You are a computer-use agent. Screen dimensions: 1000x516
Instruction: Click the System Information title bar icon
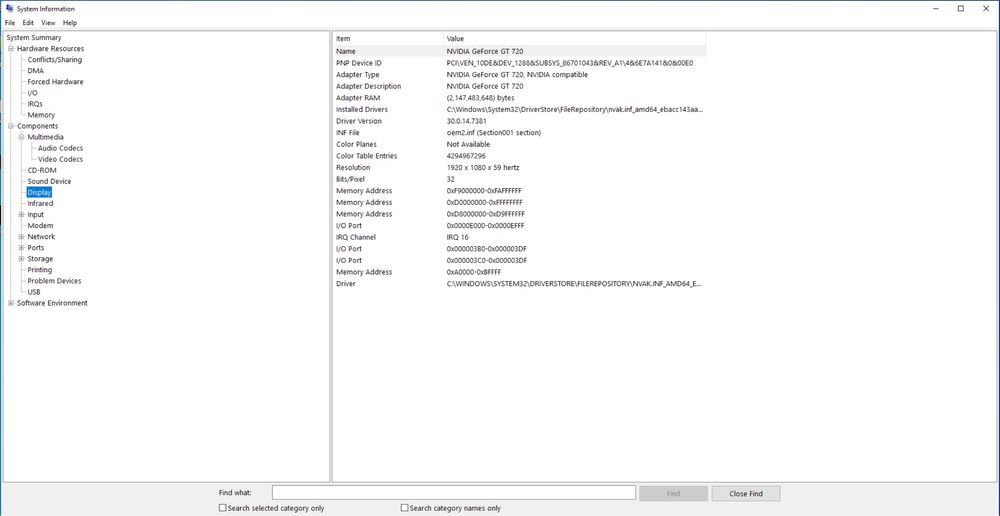pos(10,8)
